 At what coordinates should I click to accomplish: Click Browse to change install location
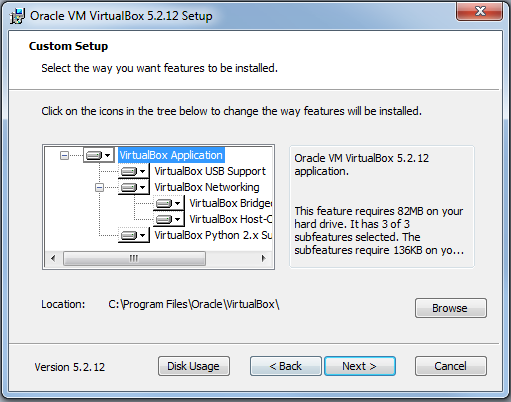coord(451,308)
